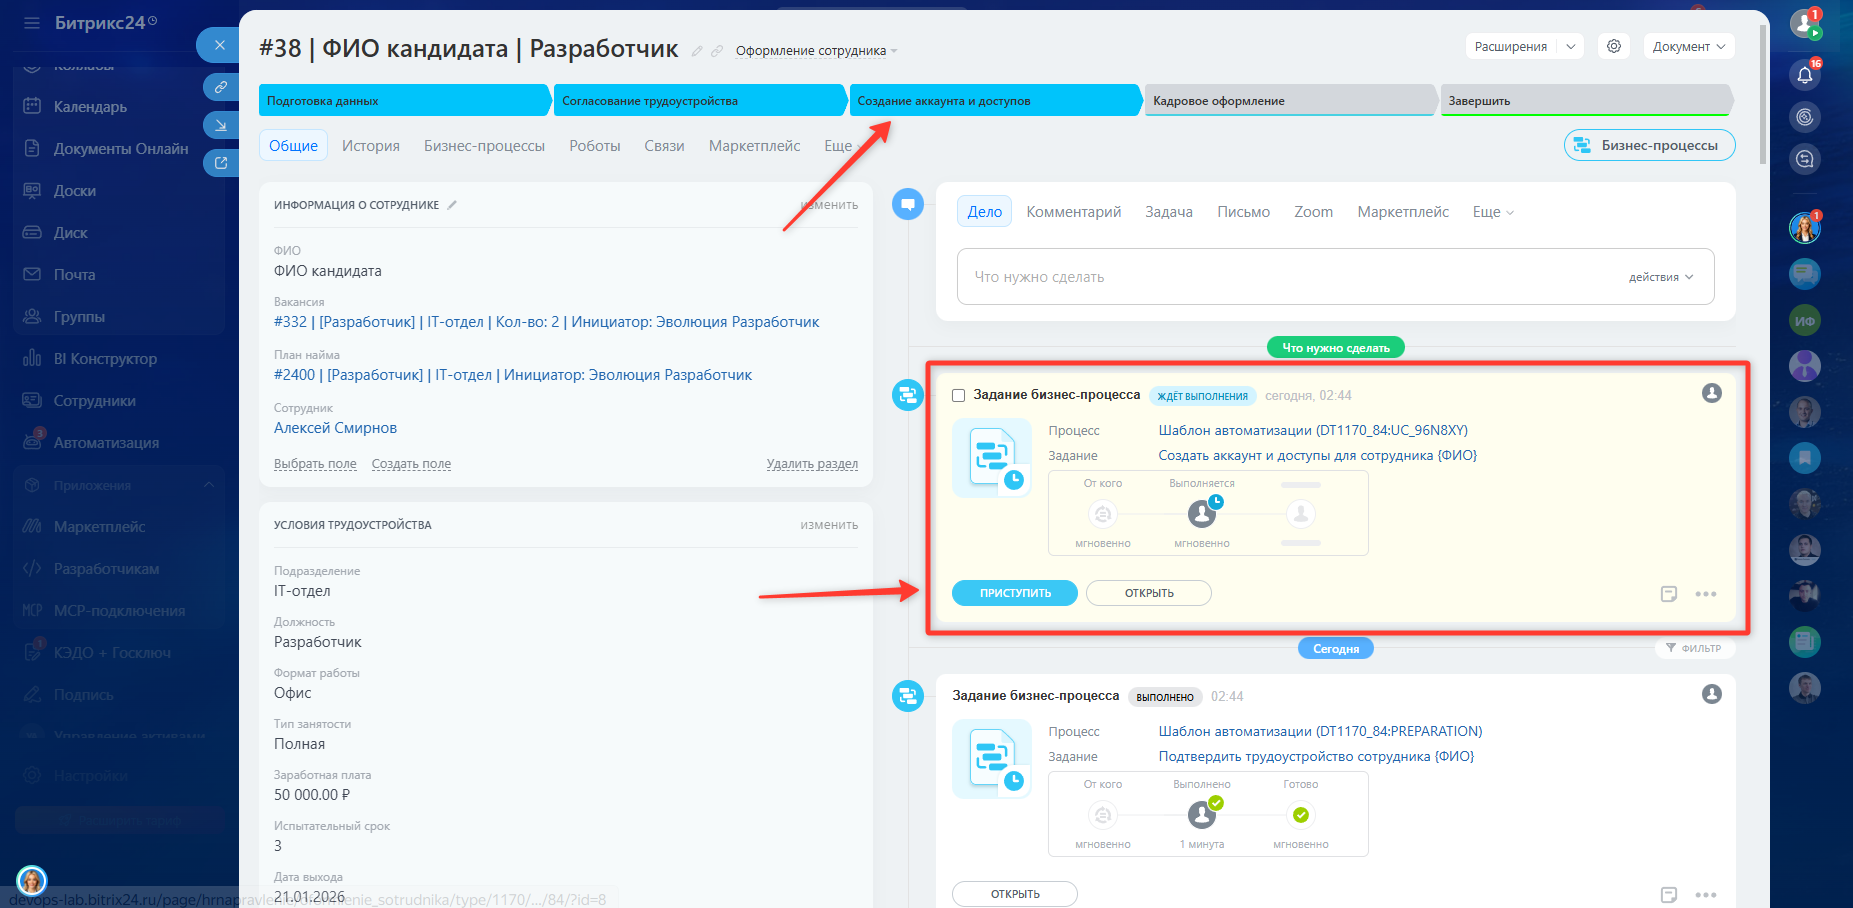This screenshot has height=908, width=1853.
Task: Expand Еще in the card tabs
Action: [x=843, y=146]
